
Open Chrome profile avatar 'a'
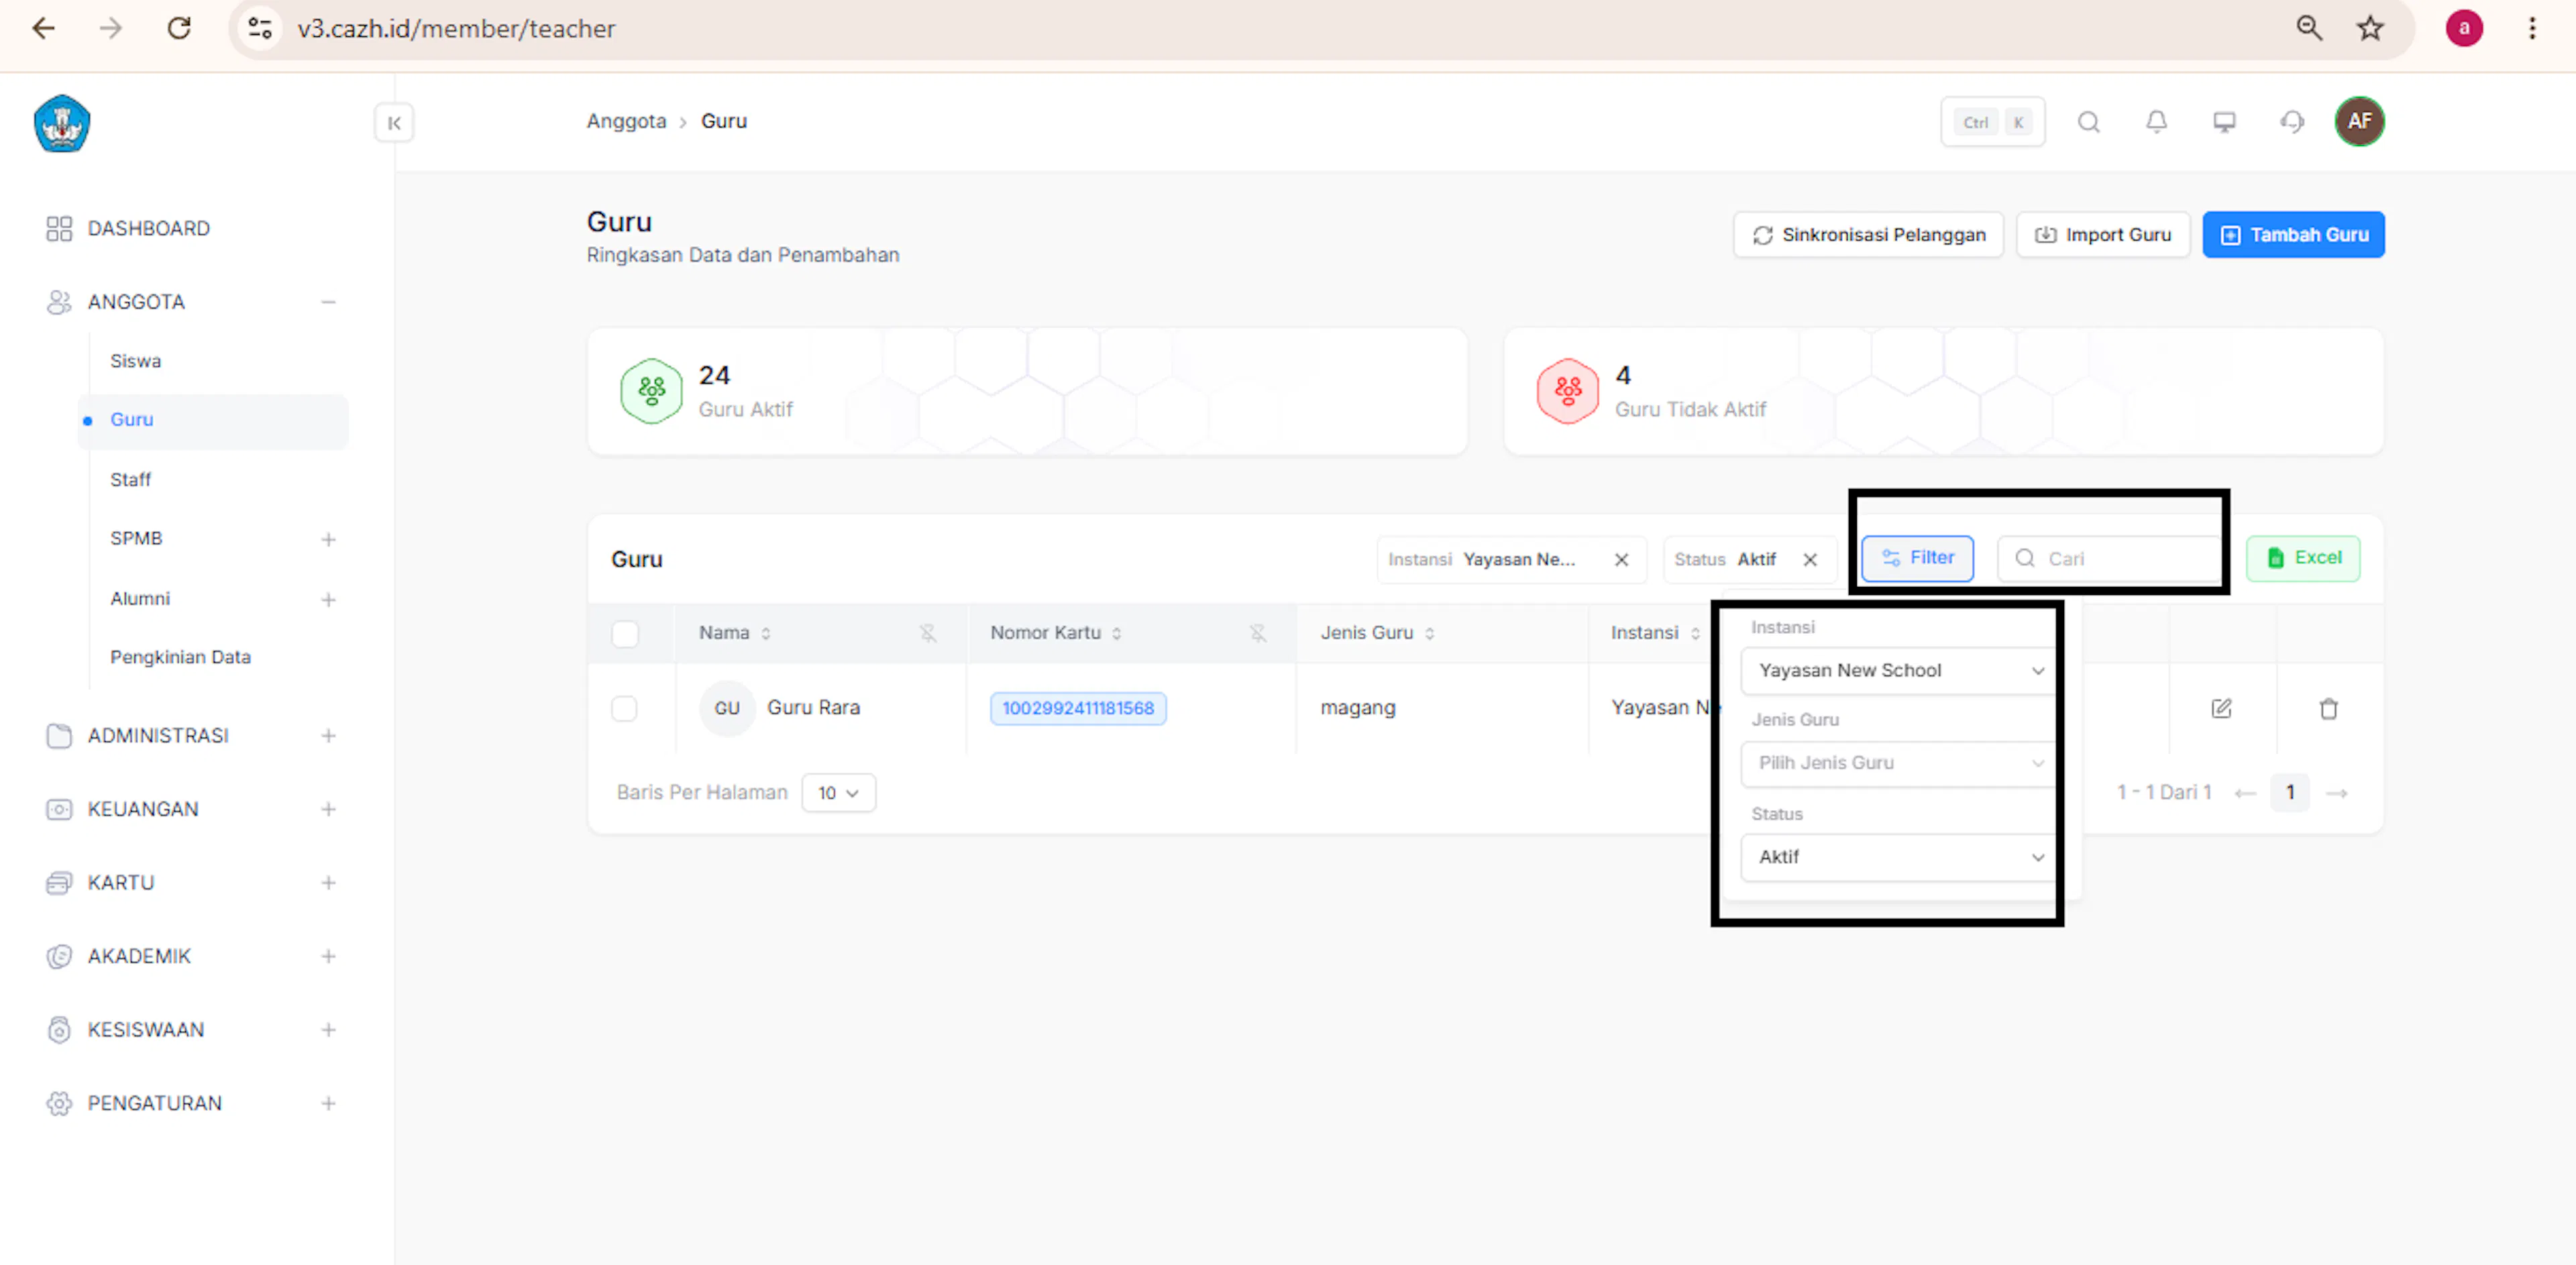point(2464,28)
